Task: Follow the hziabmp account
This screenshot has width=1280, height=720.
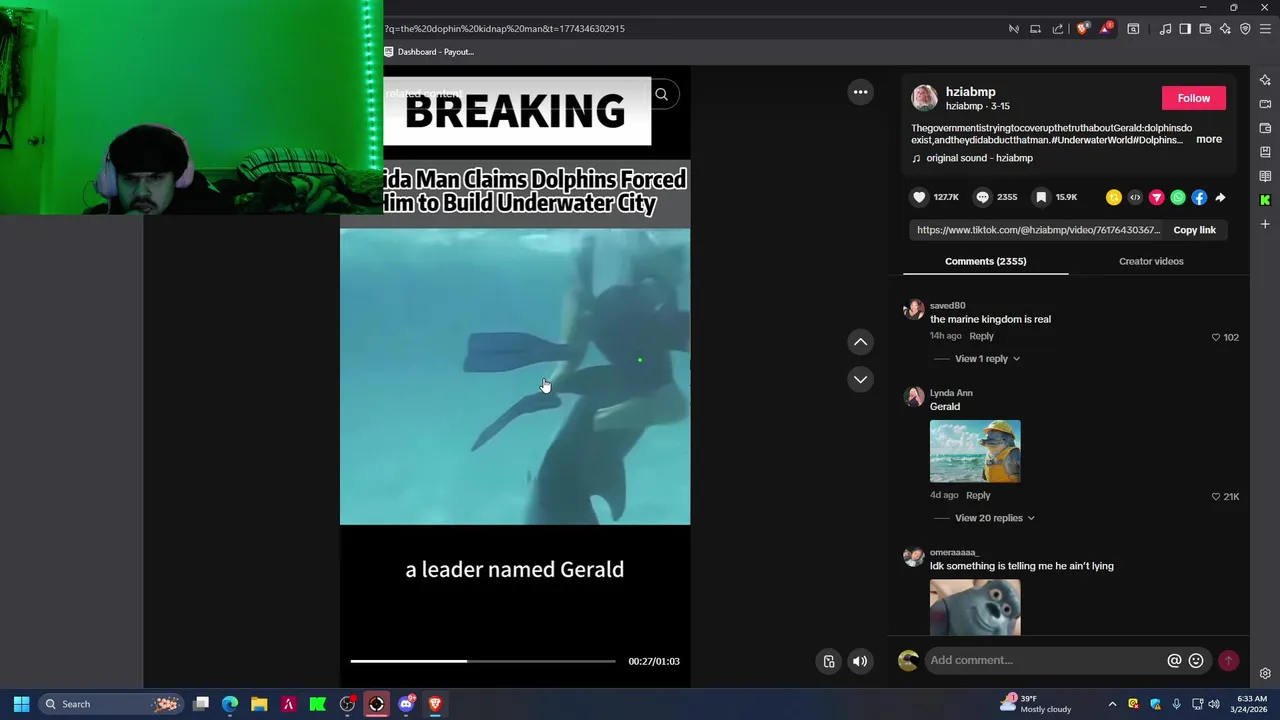Action: pos(1193,98)
